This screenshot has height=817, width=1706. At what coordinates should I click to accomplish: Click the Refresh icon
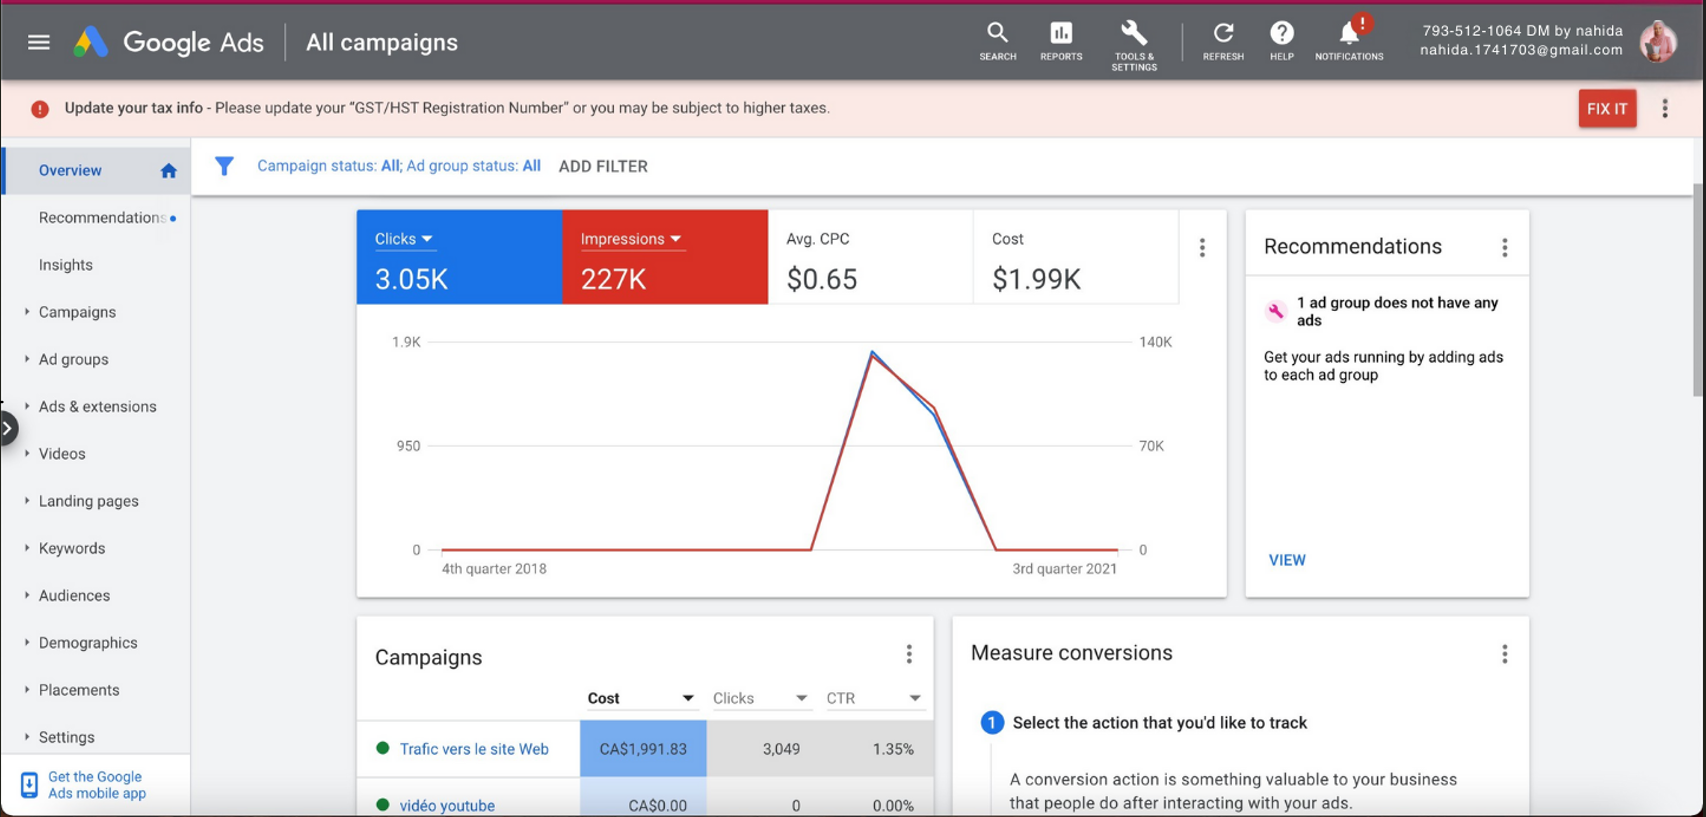coord(1223,34)
